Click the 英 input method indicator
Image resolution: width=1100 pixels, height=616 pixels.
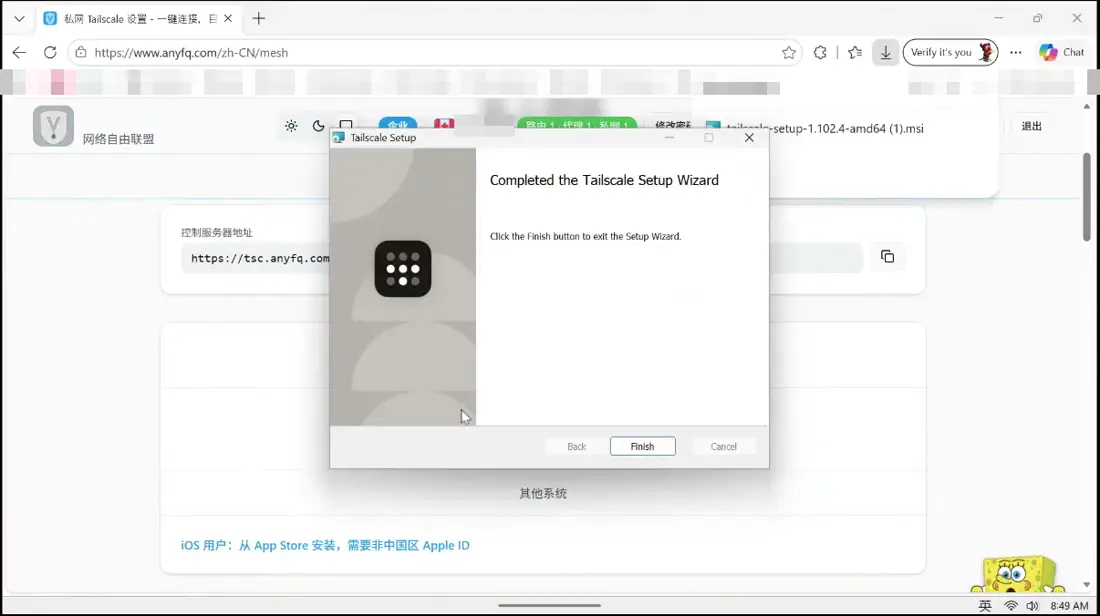[985, 605]
